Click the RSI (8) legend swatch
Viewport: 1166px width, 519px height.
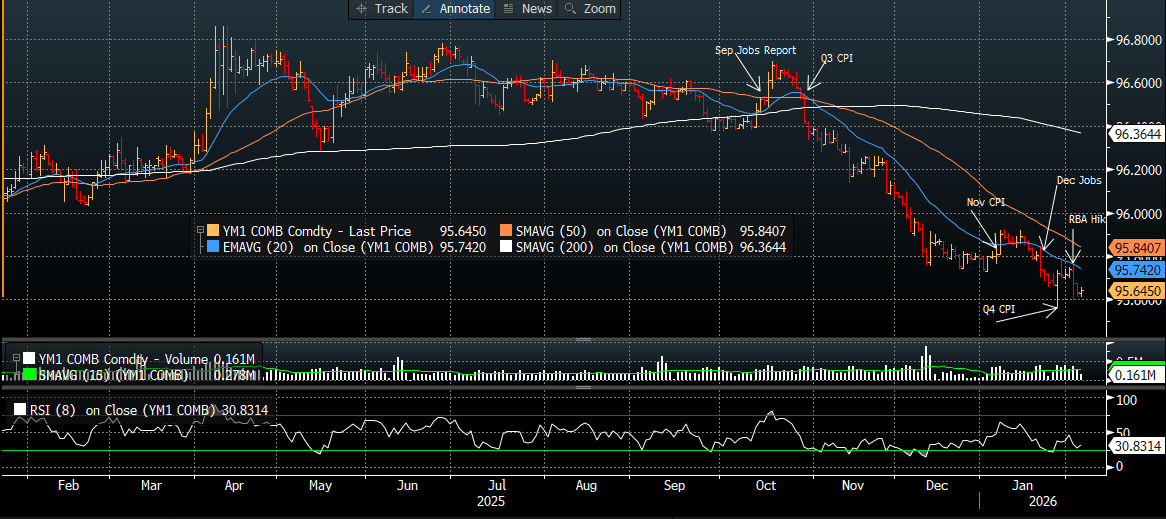pos(19,410)
